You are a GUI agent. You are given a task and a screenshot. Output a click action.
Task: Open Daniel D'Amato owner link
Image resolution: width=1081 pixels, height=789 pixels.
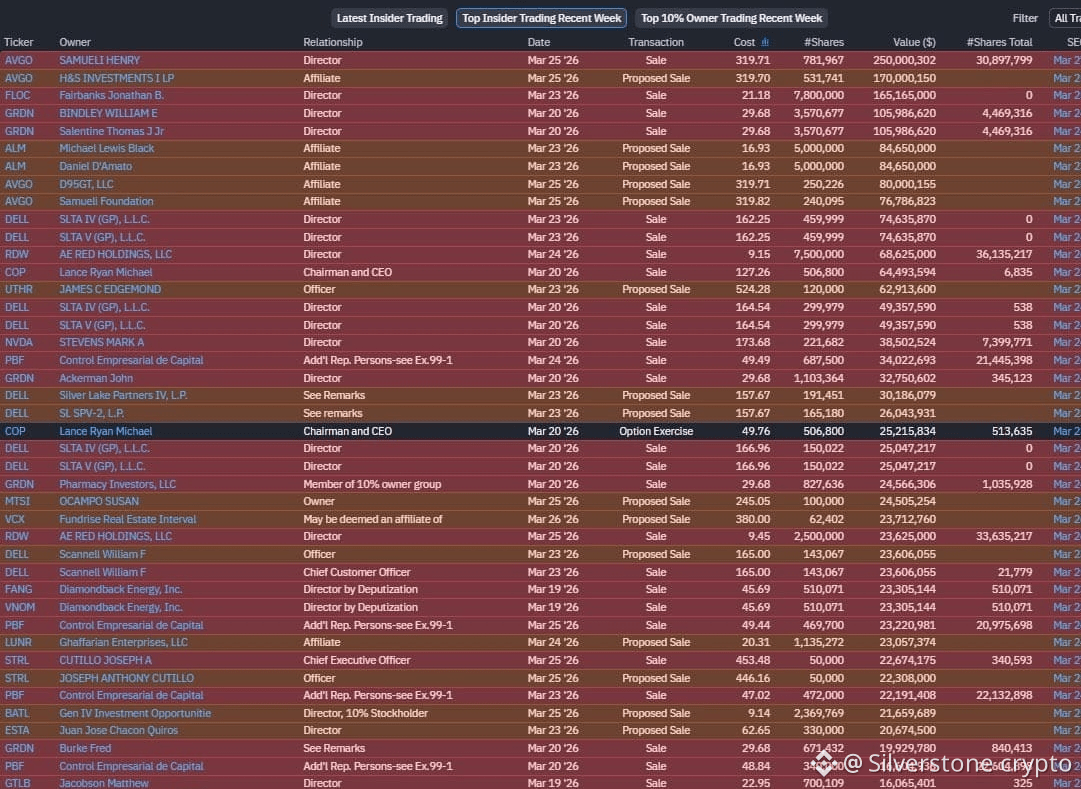click(96, 166)
